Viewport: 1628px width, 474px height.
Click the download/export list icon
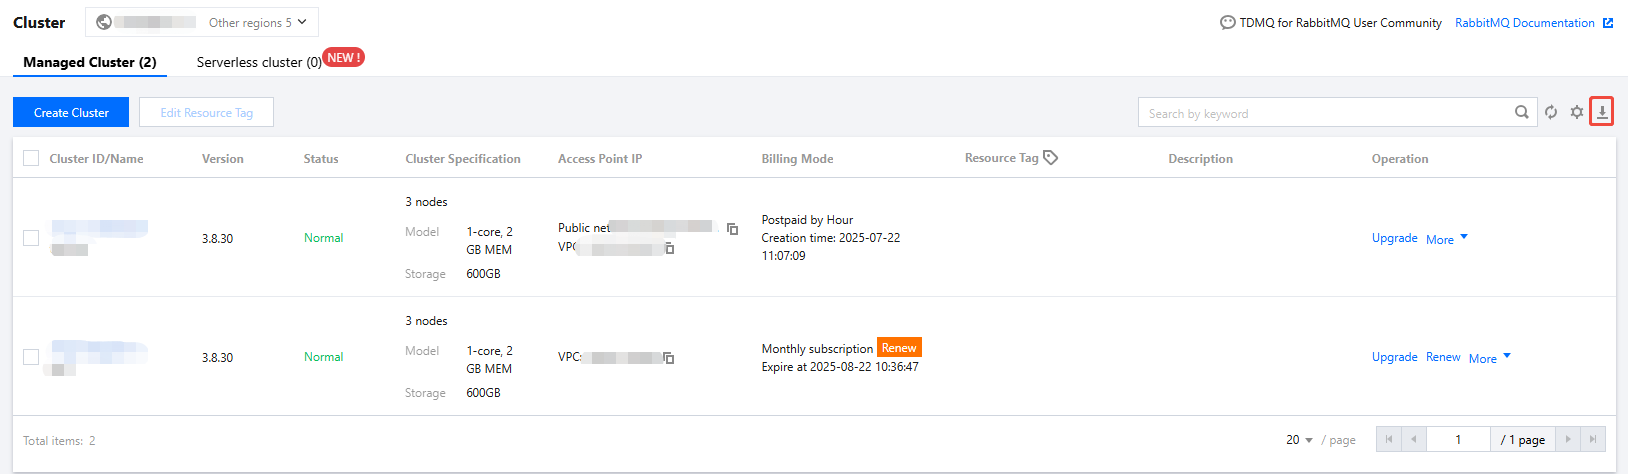[x=1602, y=112]
